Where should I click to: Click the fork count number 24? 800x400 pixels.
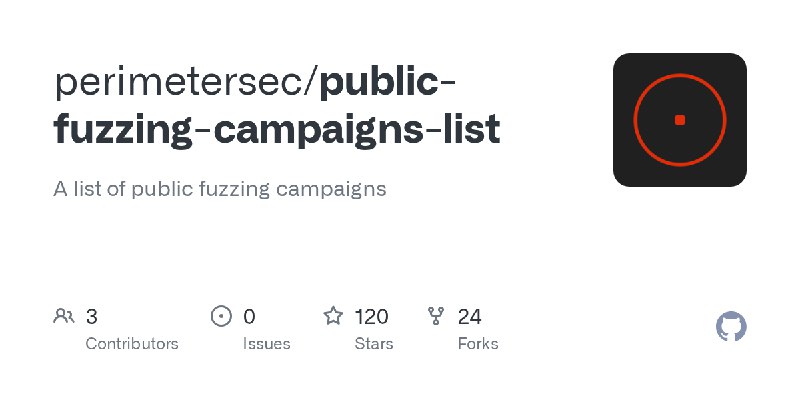point(470,317)
